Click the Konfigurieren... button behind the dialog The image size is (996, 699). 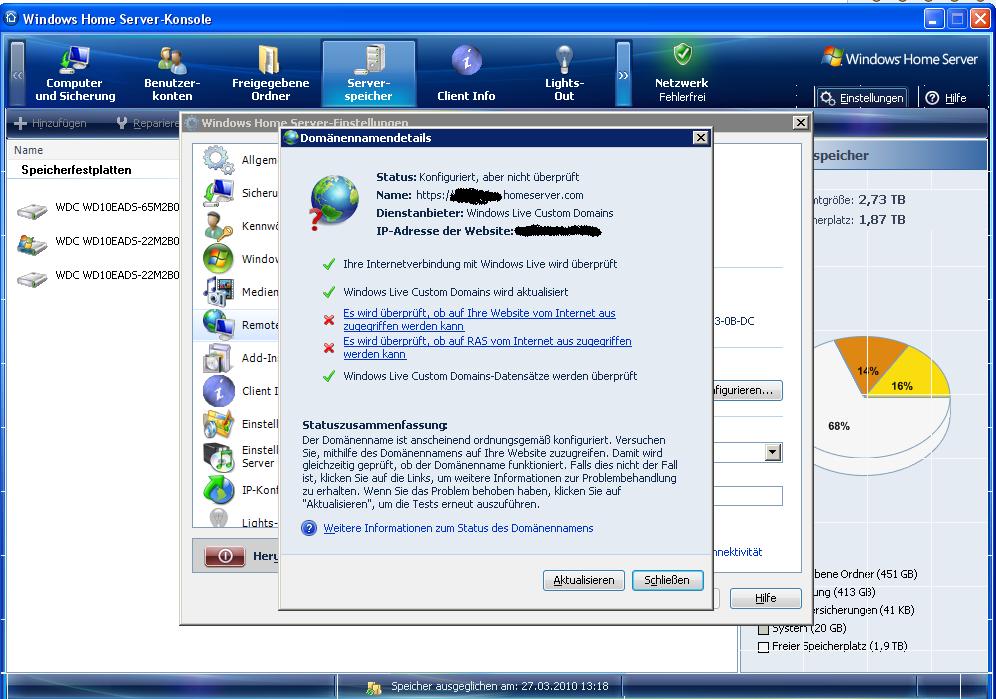tap(748, 390)
